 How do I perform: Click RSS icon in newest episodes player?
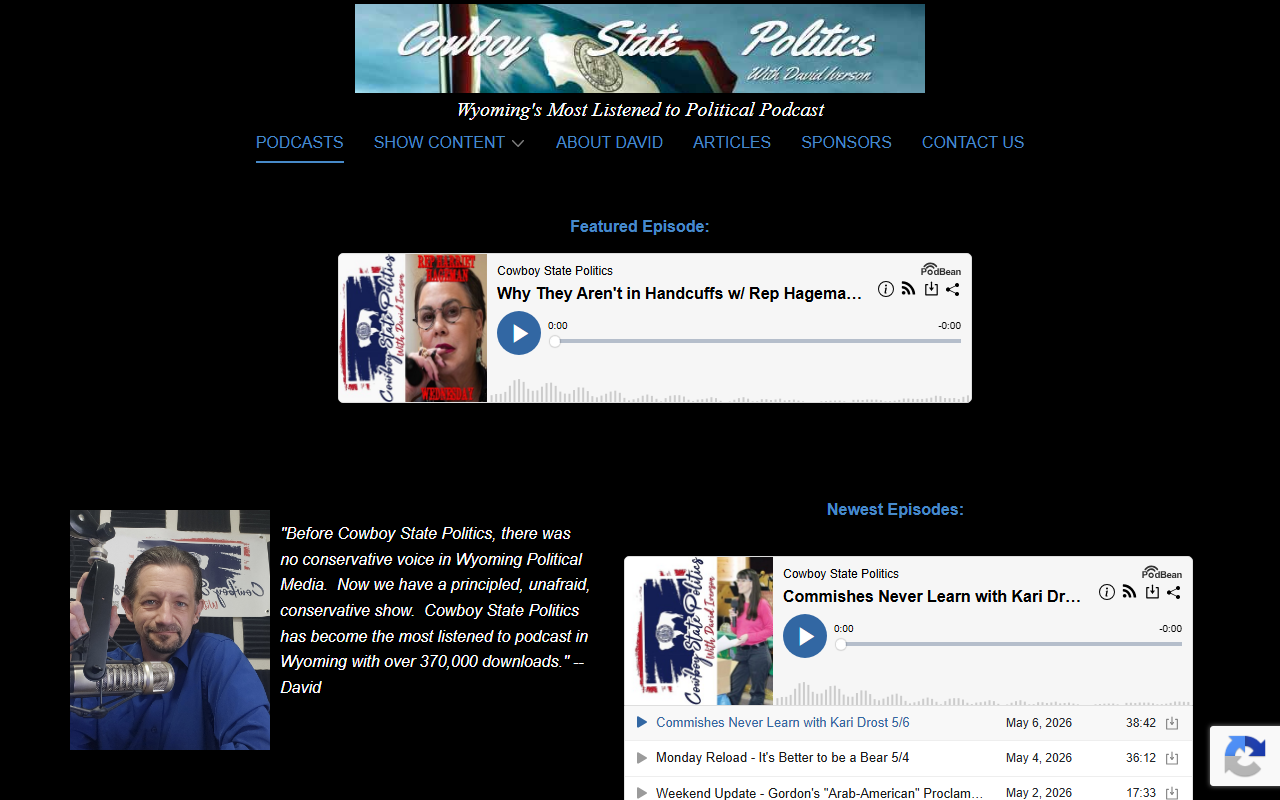pyautogui.click(x=1129, y=592)
